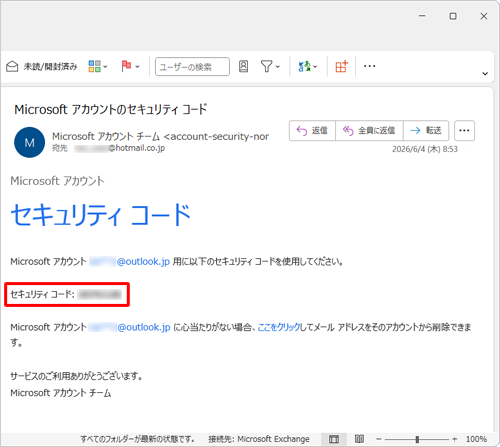This screenshot has width=500, height=447.
Task: Open the ribbon More commands ellipsis
Action: pos(369,66)
